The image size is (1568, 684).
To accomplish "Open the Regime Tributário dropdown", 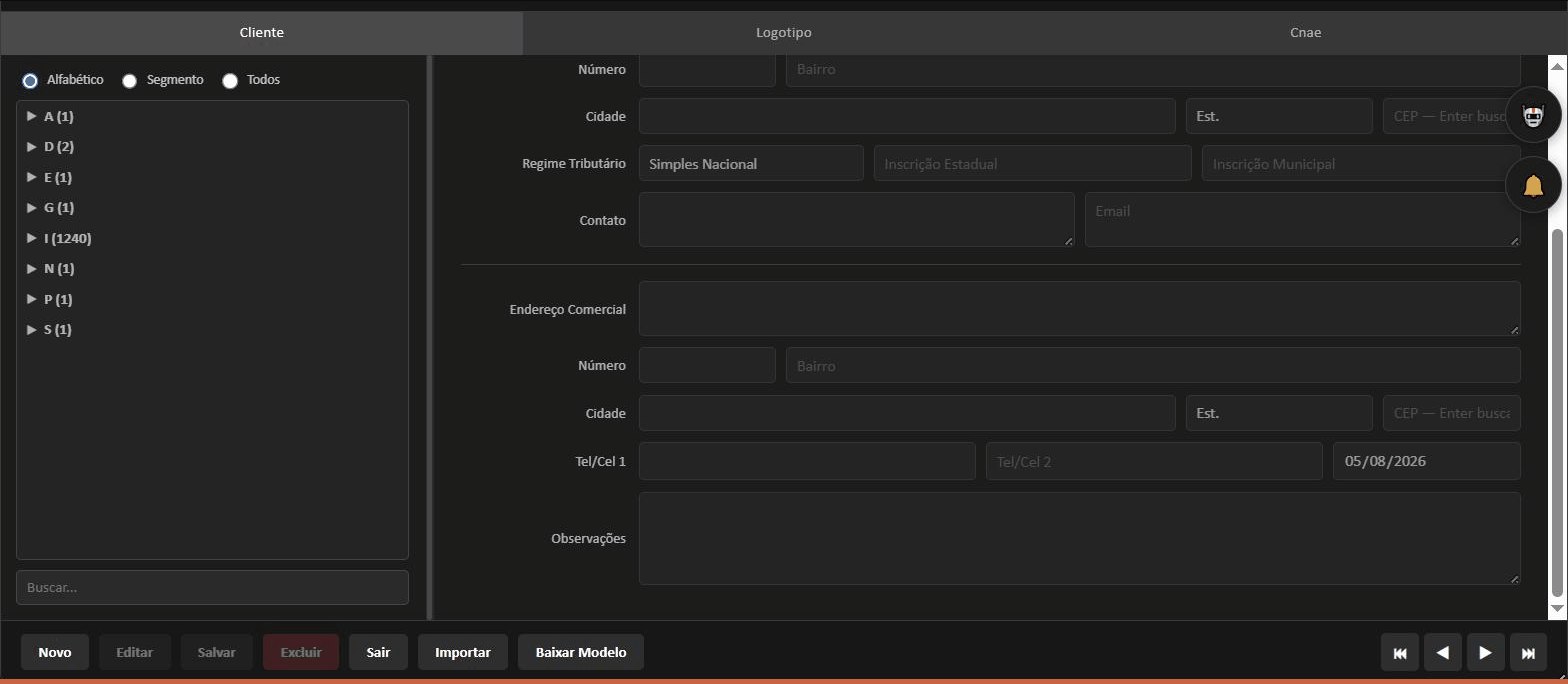I will 751,163.
